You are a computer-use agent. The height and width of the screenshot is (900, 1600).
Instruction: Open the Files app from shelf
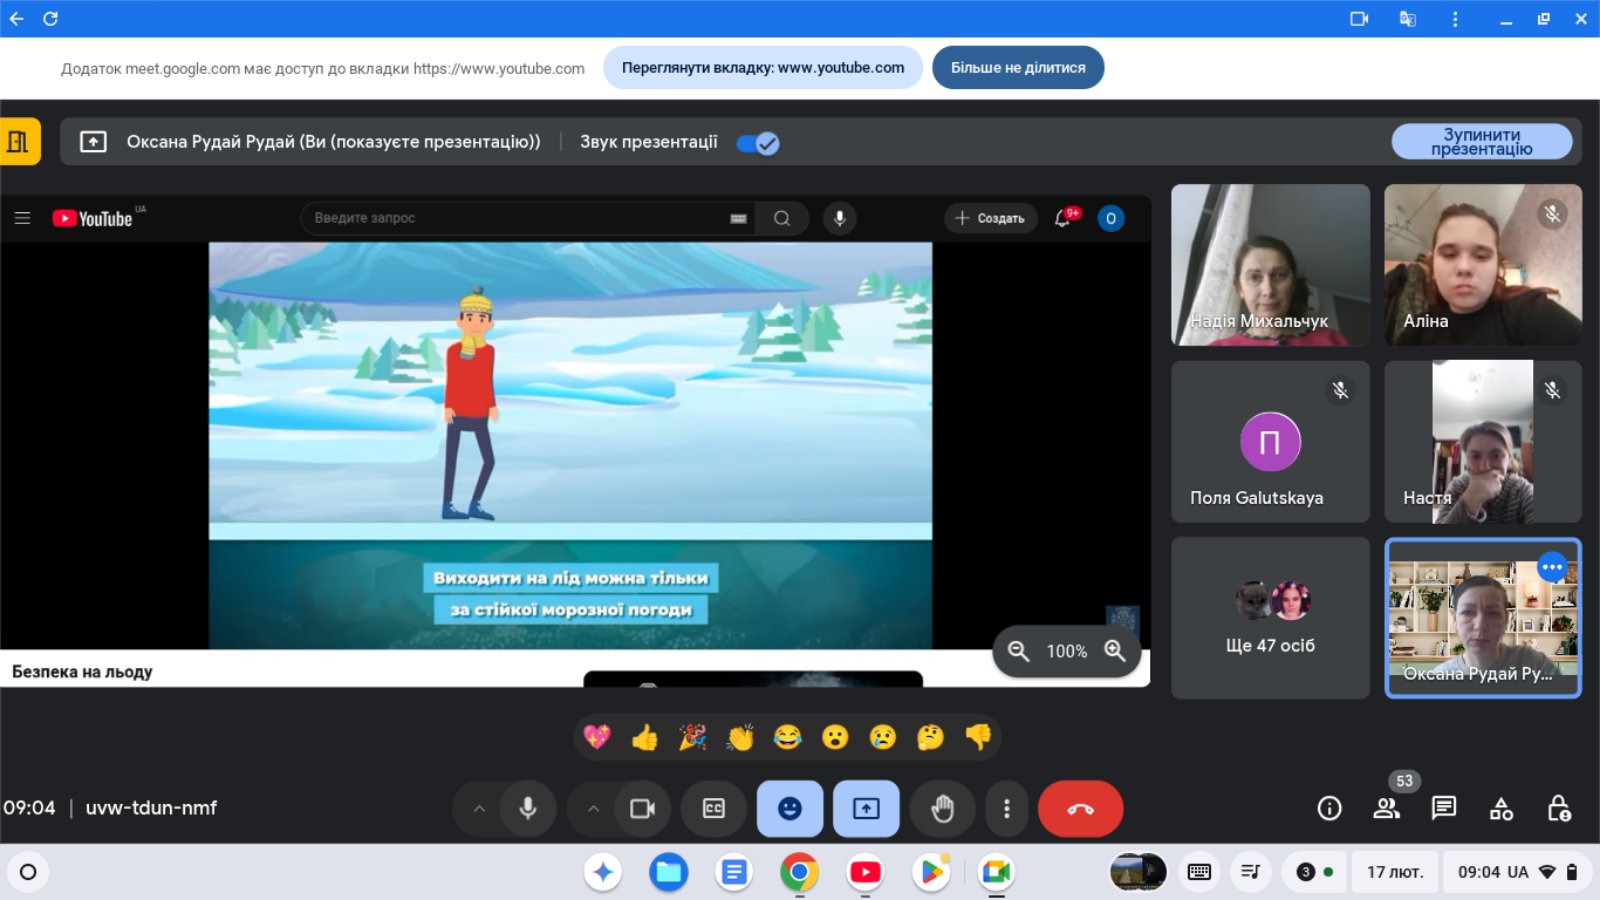pyautogui.click(x=668, y=872)
